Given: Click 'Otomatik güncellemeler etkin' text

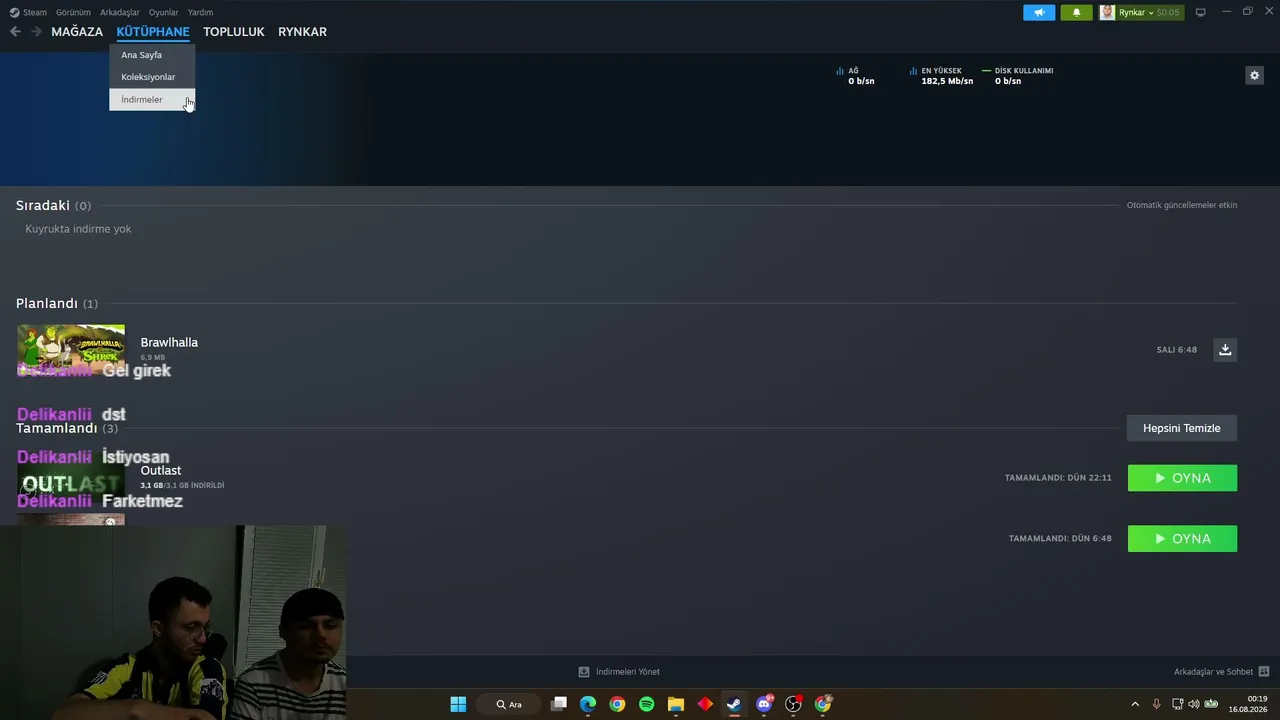Looking at the screenshot, I should coord(1181,205).
